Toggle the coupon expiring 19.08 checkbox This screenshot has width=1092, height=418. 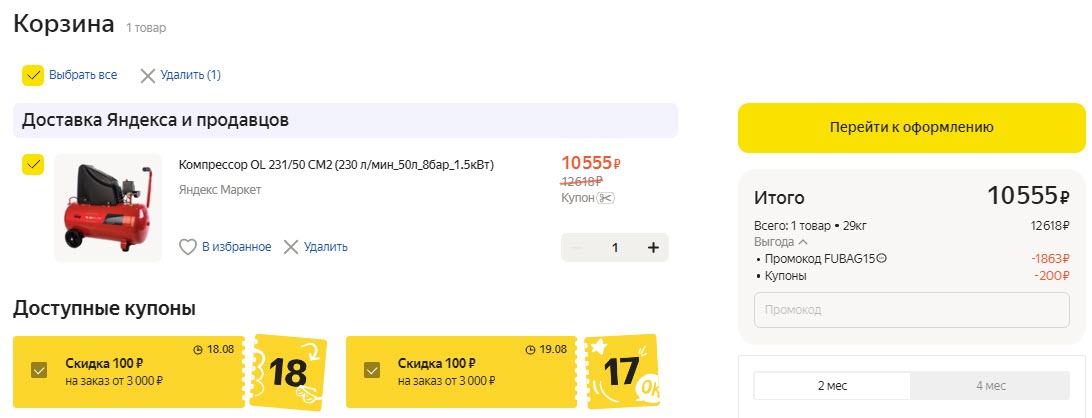[372, 370]
